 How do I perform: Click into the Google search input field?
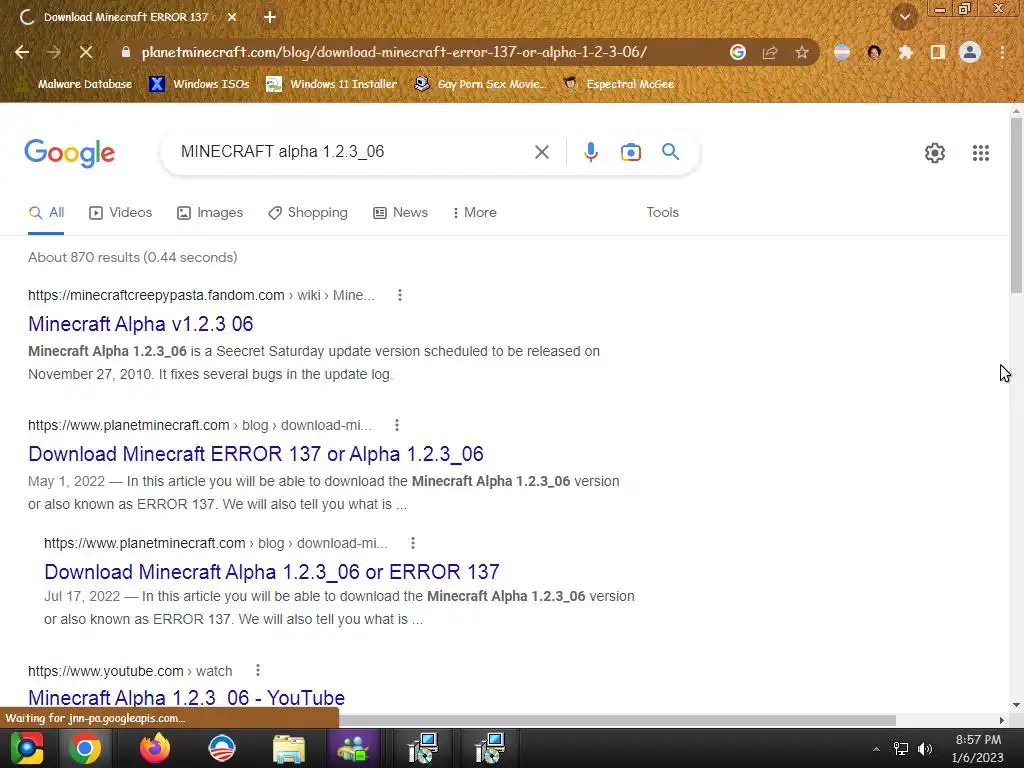pos(353,152)
